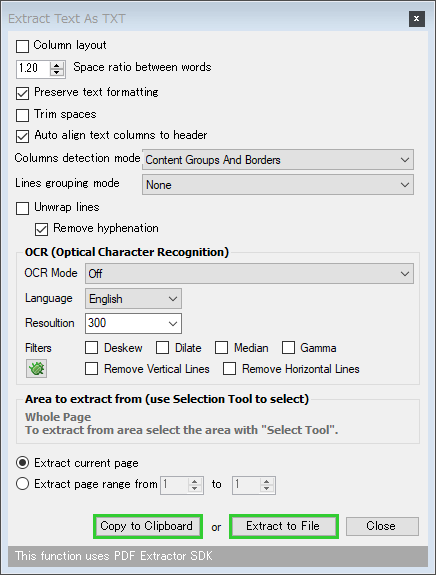Increase page range from value up arrow
The height and width of the screenshot is (575, 436).
pos(195,481)
